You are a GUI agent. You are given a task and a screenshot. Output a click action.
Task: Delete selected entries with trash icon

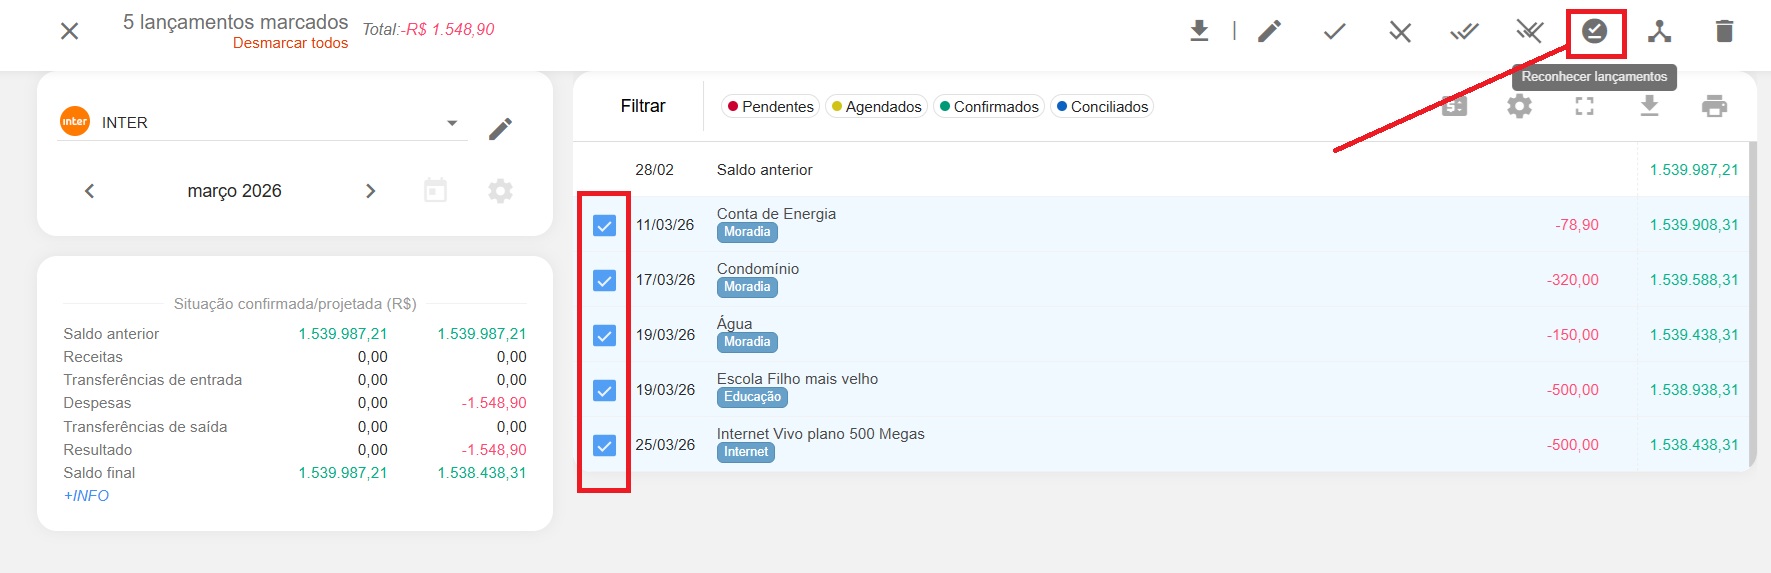[1724, 32]
